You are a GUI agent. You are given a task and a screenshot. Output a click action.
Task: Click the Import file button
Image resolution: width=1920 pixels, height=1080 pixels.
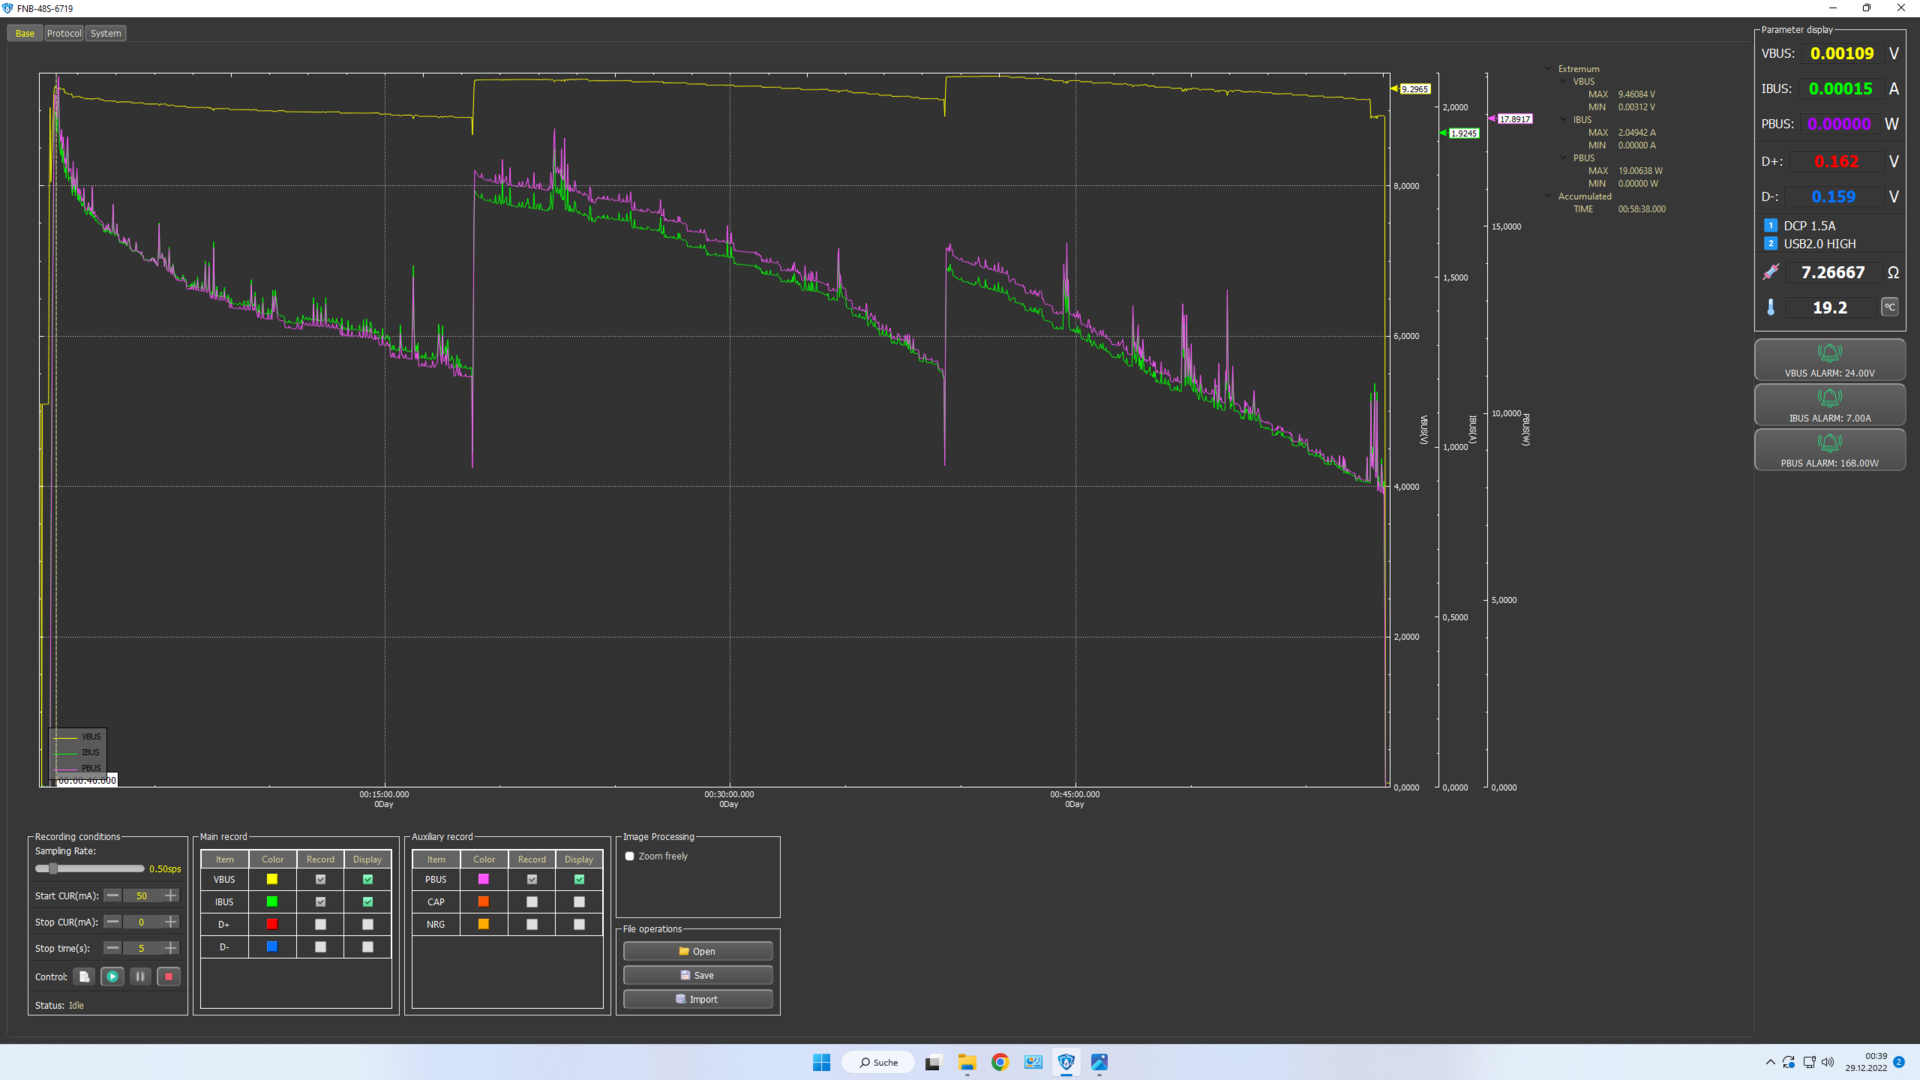pyautogui.click(x=697, y=999)
